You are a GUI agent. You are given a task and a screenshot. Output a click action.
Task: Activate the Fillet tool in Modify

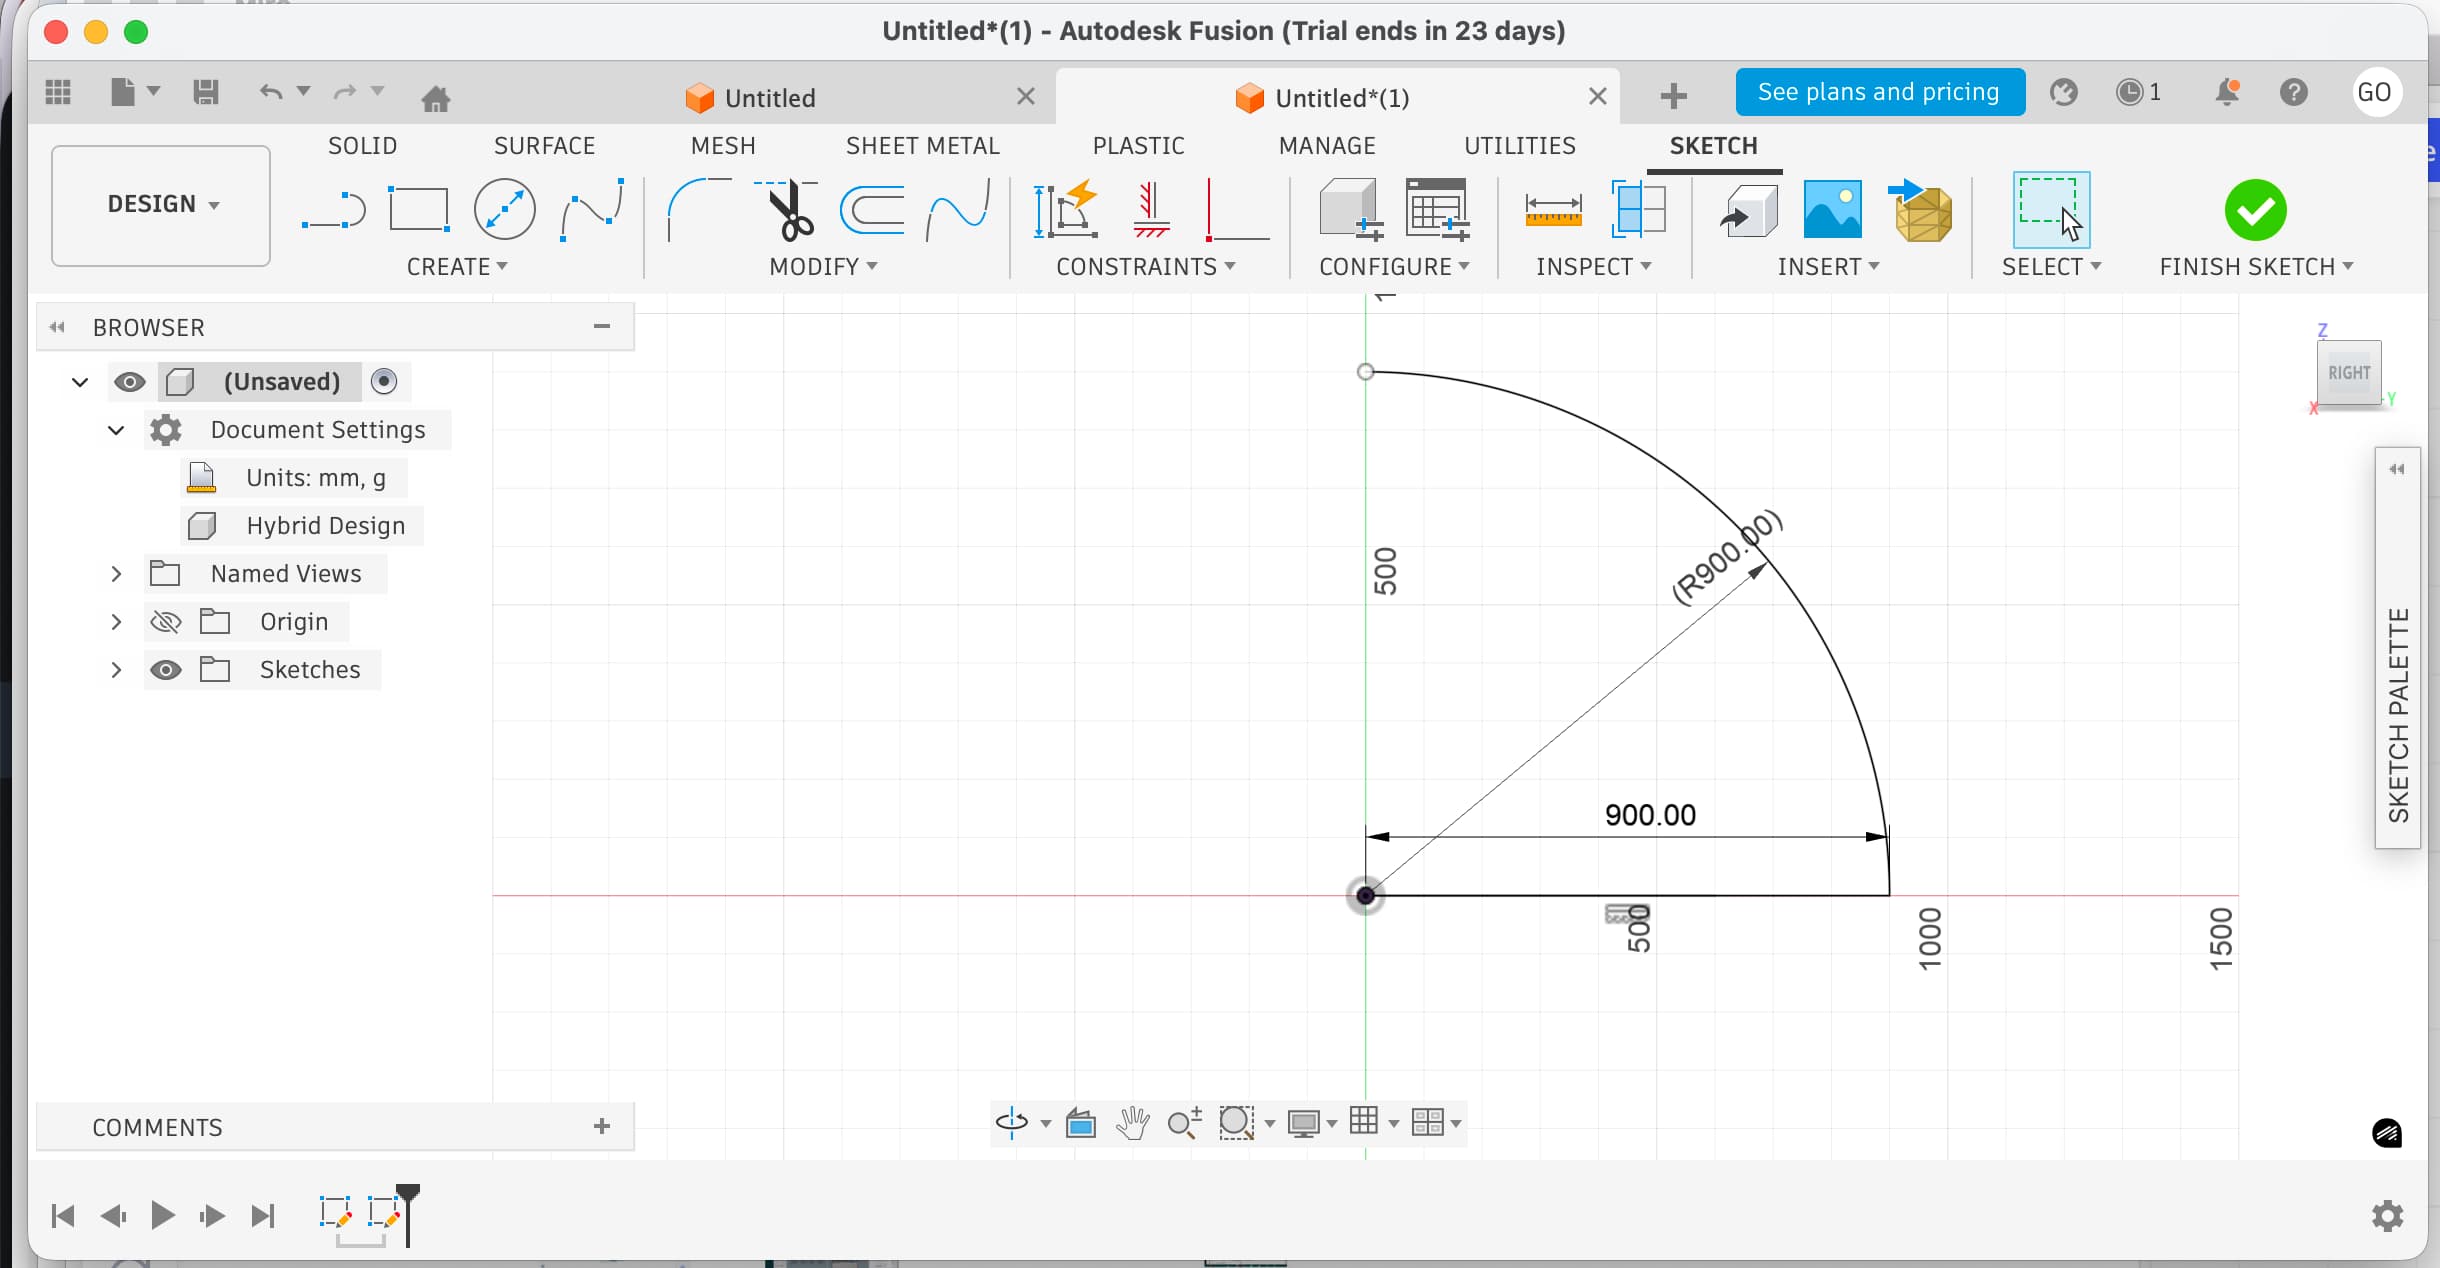697,210
